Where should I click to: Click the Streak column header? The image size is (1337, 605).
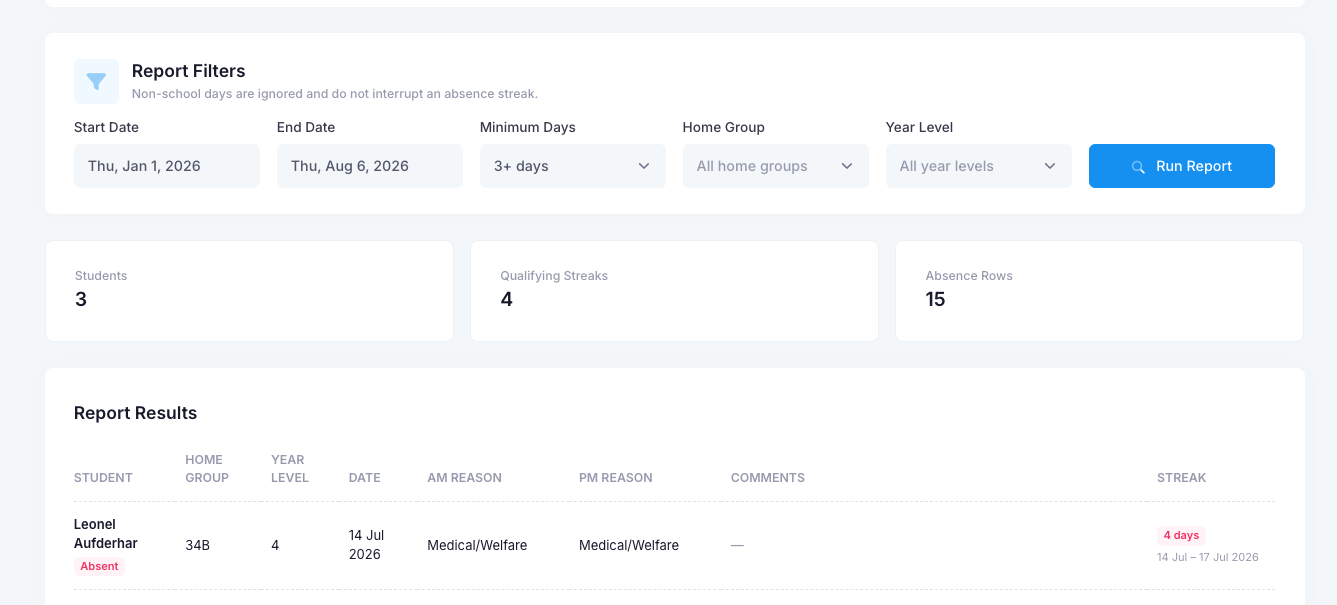click(x=1182, y=478)
